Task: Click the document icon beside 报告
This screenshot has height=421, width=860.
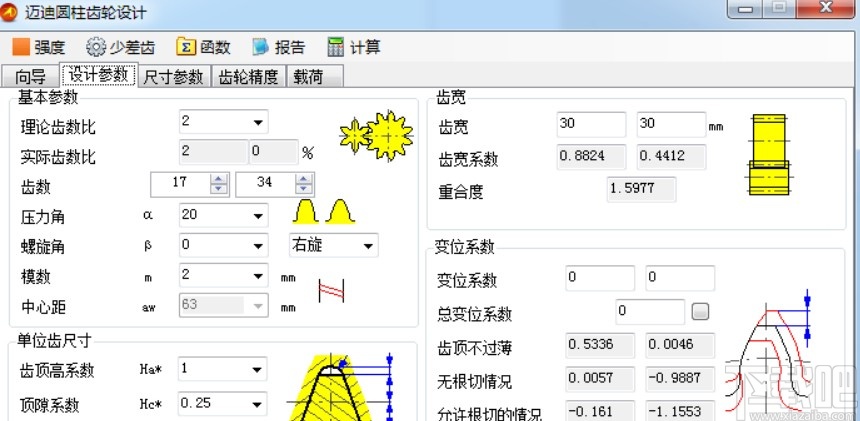Action: (261, 47)
